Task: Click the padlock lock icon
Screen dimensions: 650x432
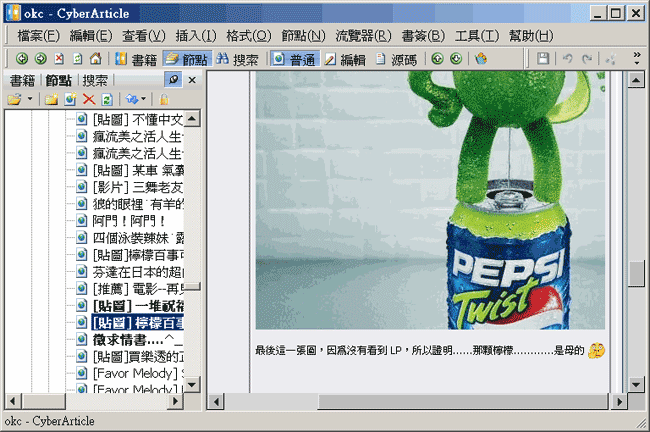Action: tap(164, 100)
